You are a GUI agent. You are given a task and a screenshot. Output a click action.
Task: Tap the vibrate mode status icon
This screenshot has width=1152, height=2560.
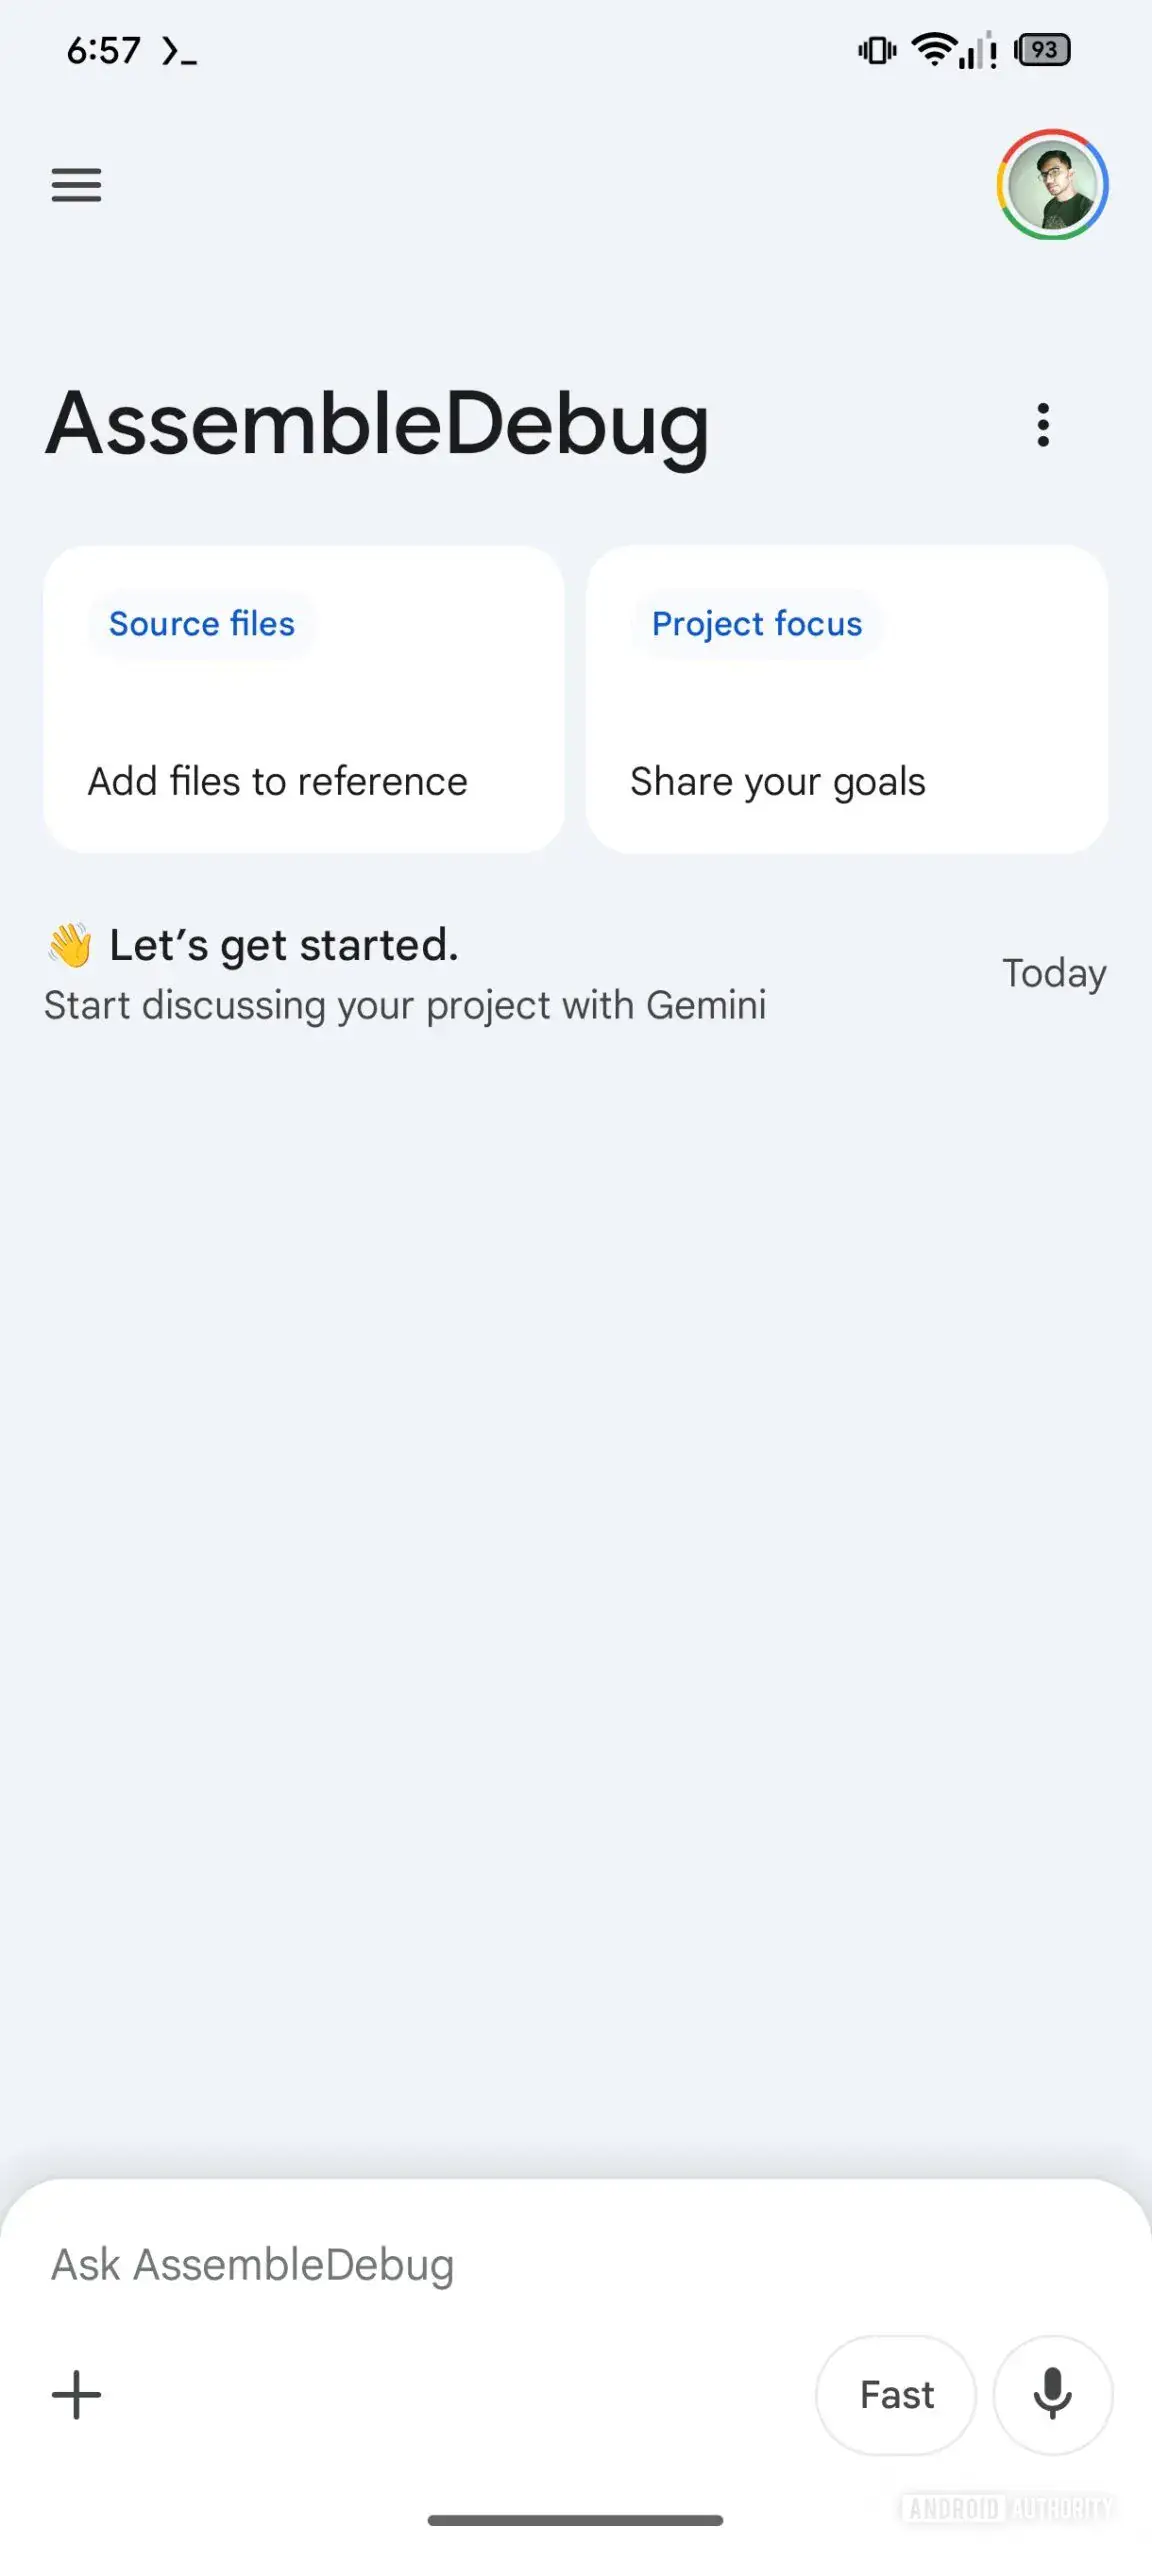(x=877, y=50)
